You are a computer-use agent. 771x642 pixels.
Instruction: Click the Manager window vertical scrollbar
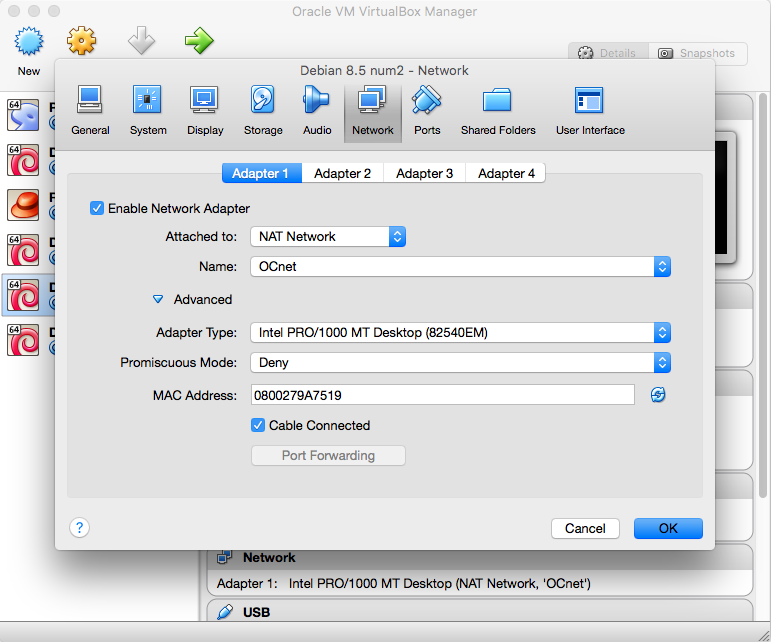(763, 295)
